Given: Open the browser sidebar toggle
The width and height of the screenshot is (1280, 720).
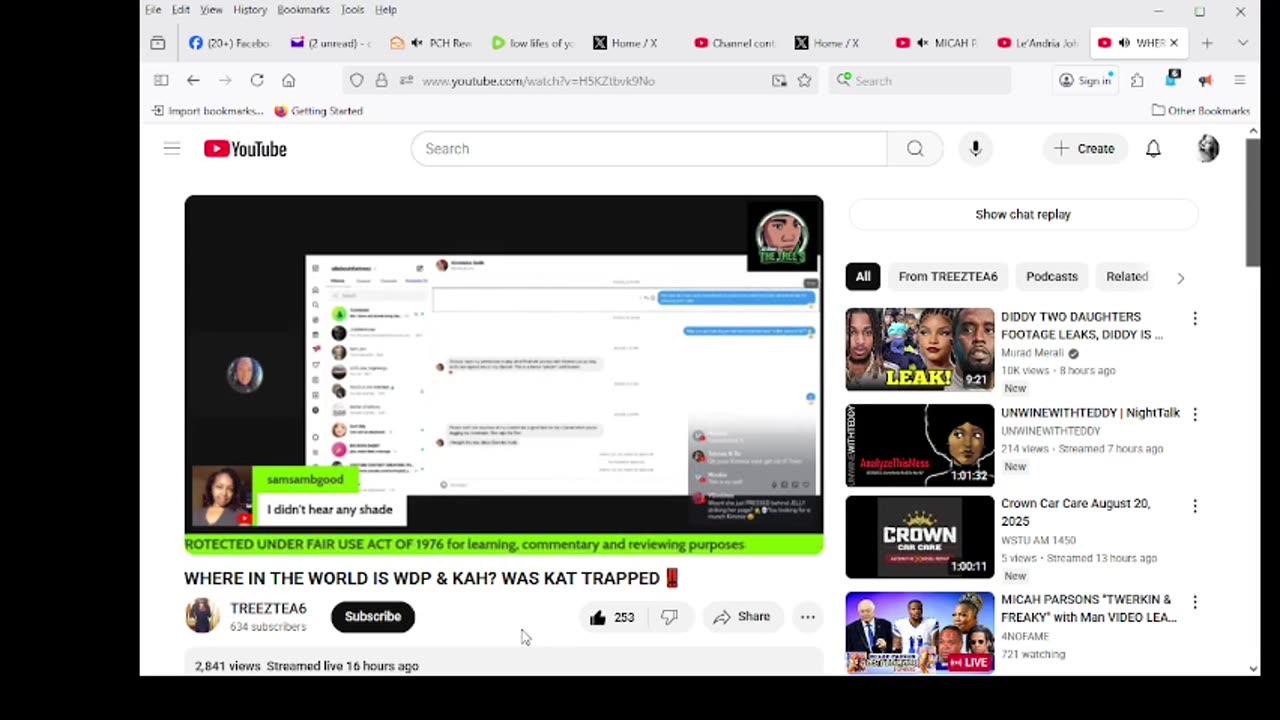Looking at the screenshot, I should point(161,80).
